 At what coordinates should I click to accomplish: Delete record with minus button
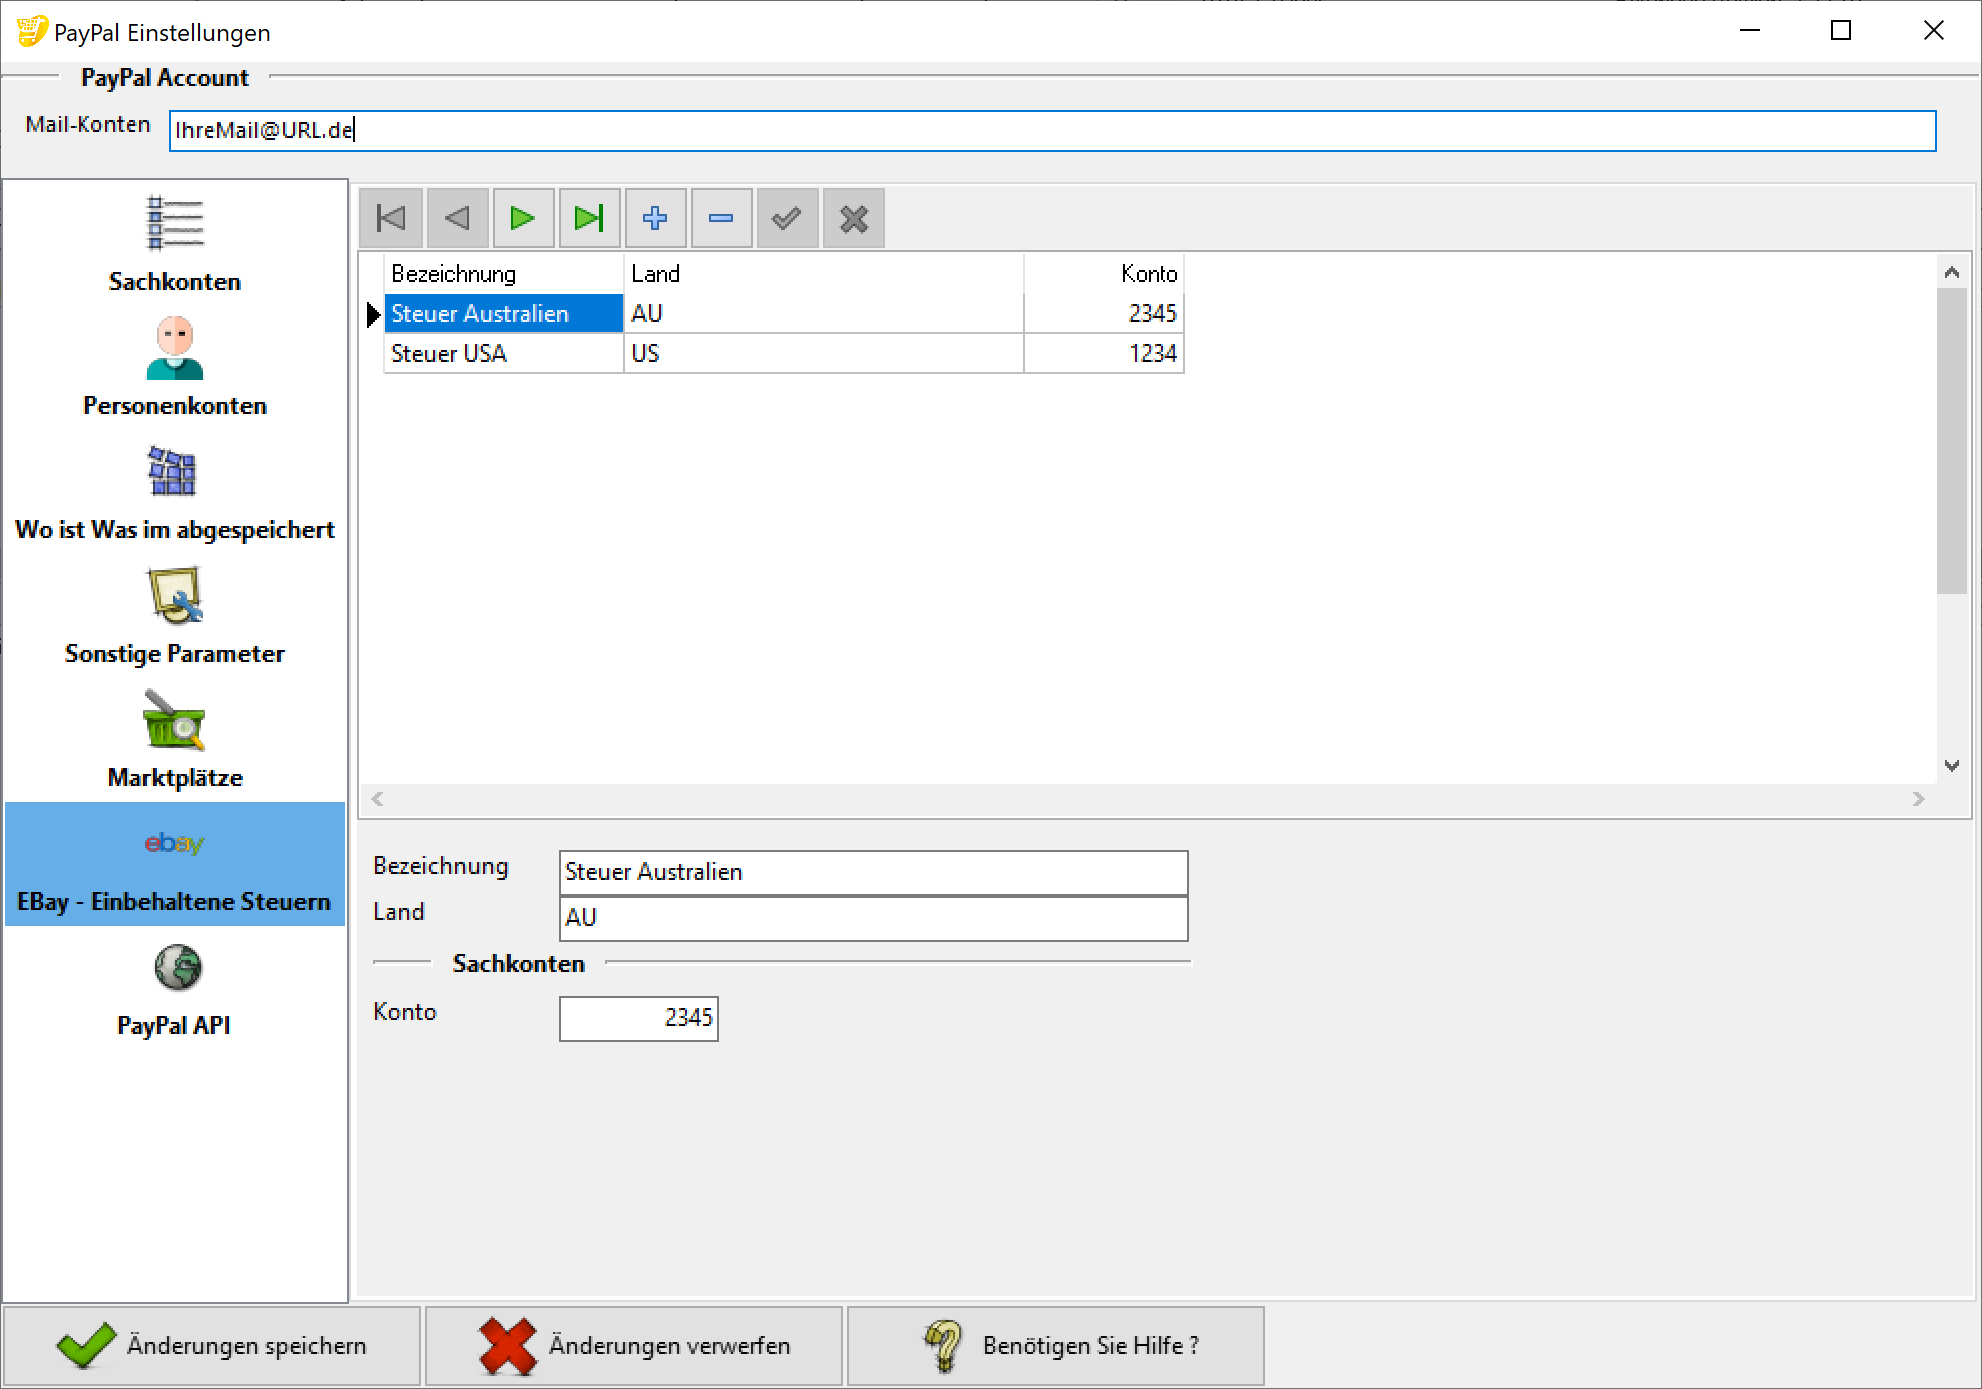721,218
